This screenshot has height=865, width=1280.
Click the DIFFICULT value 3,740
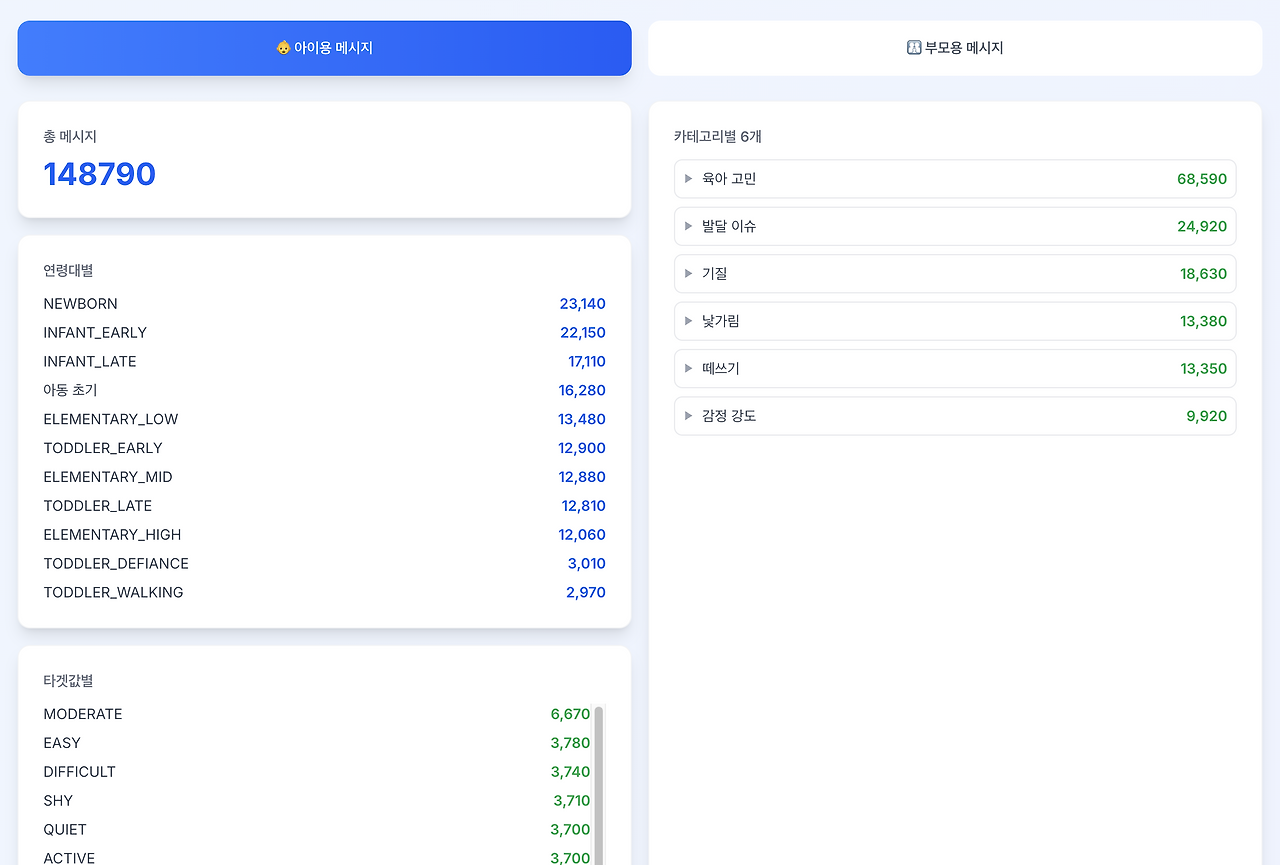[x=571, y=773]
